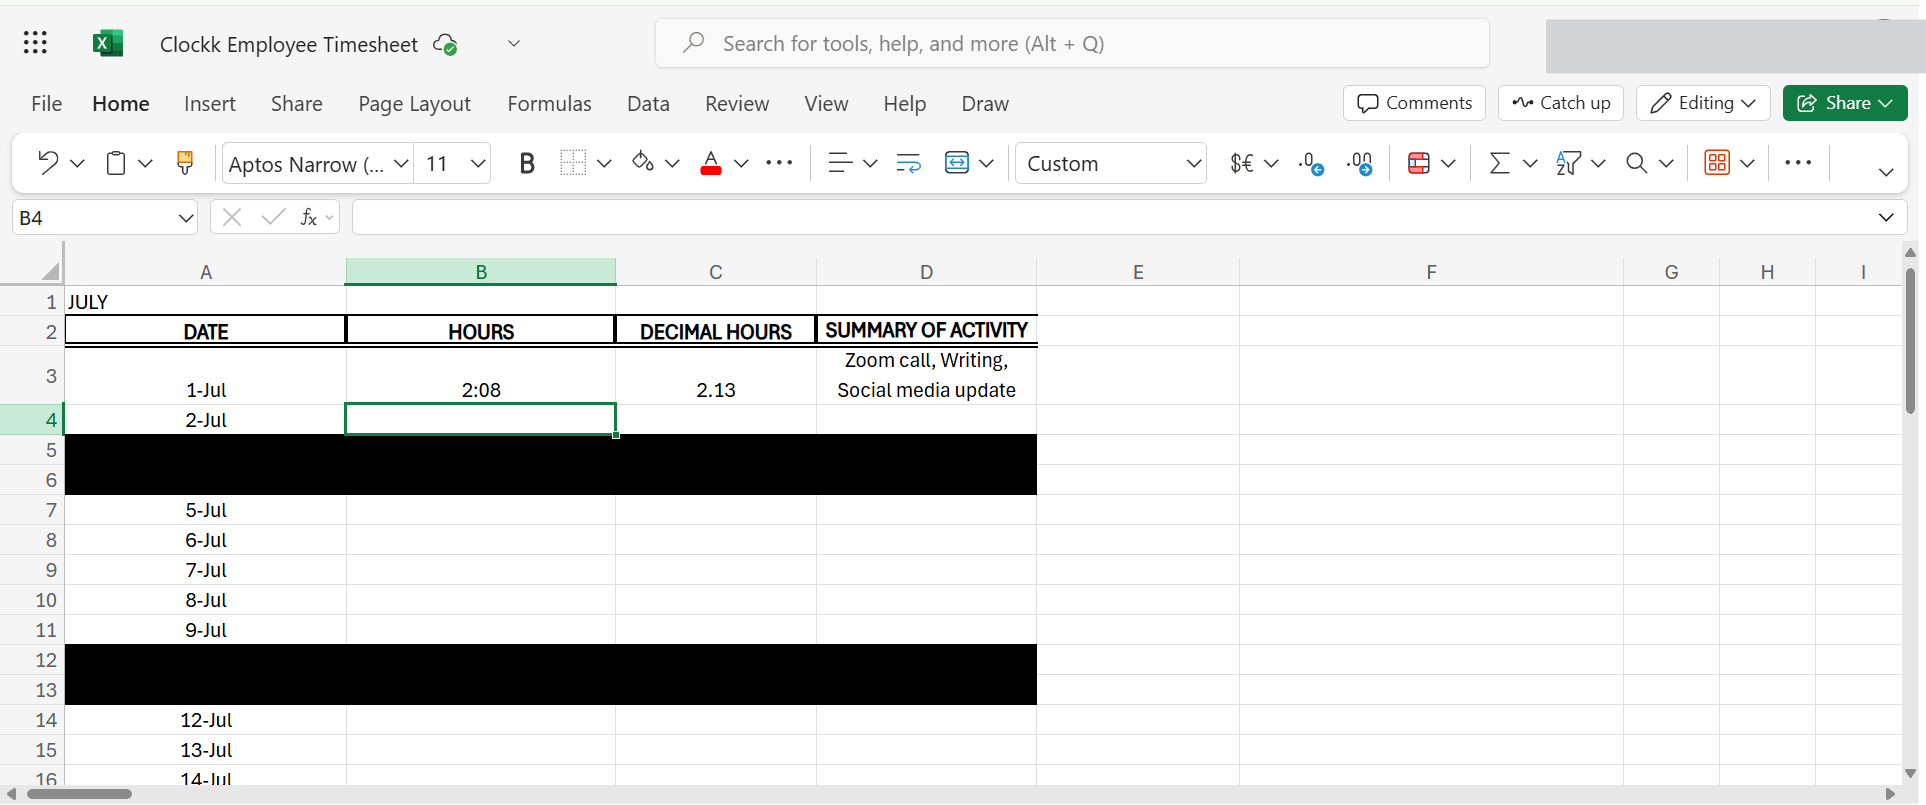Open more font options ellipsis
The image size is (1926, 805).
779,162
